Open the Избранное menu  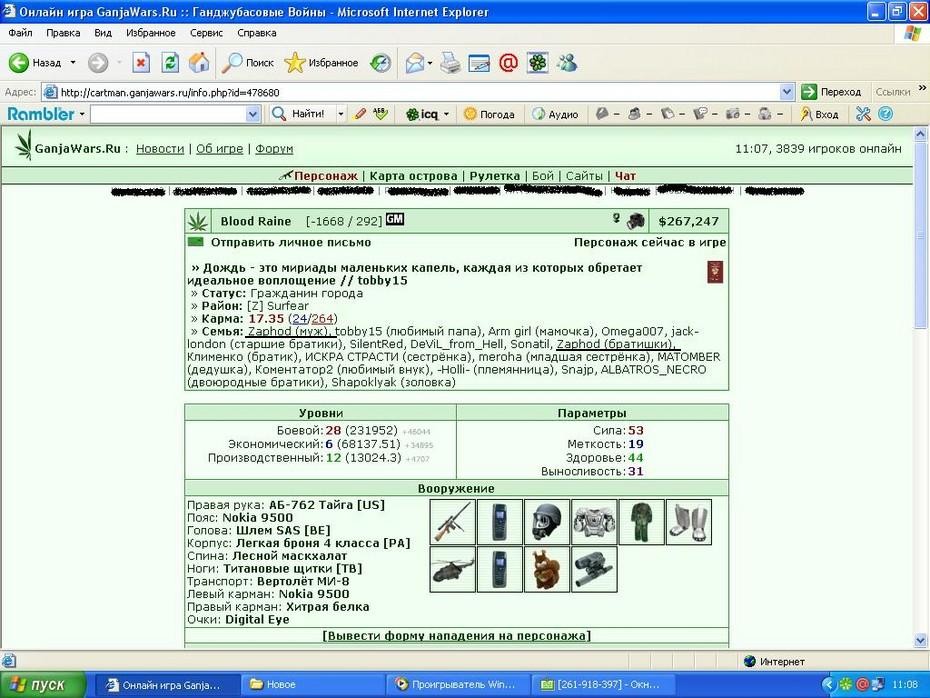(151, 33)
